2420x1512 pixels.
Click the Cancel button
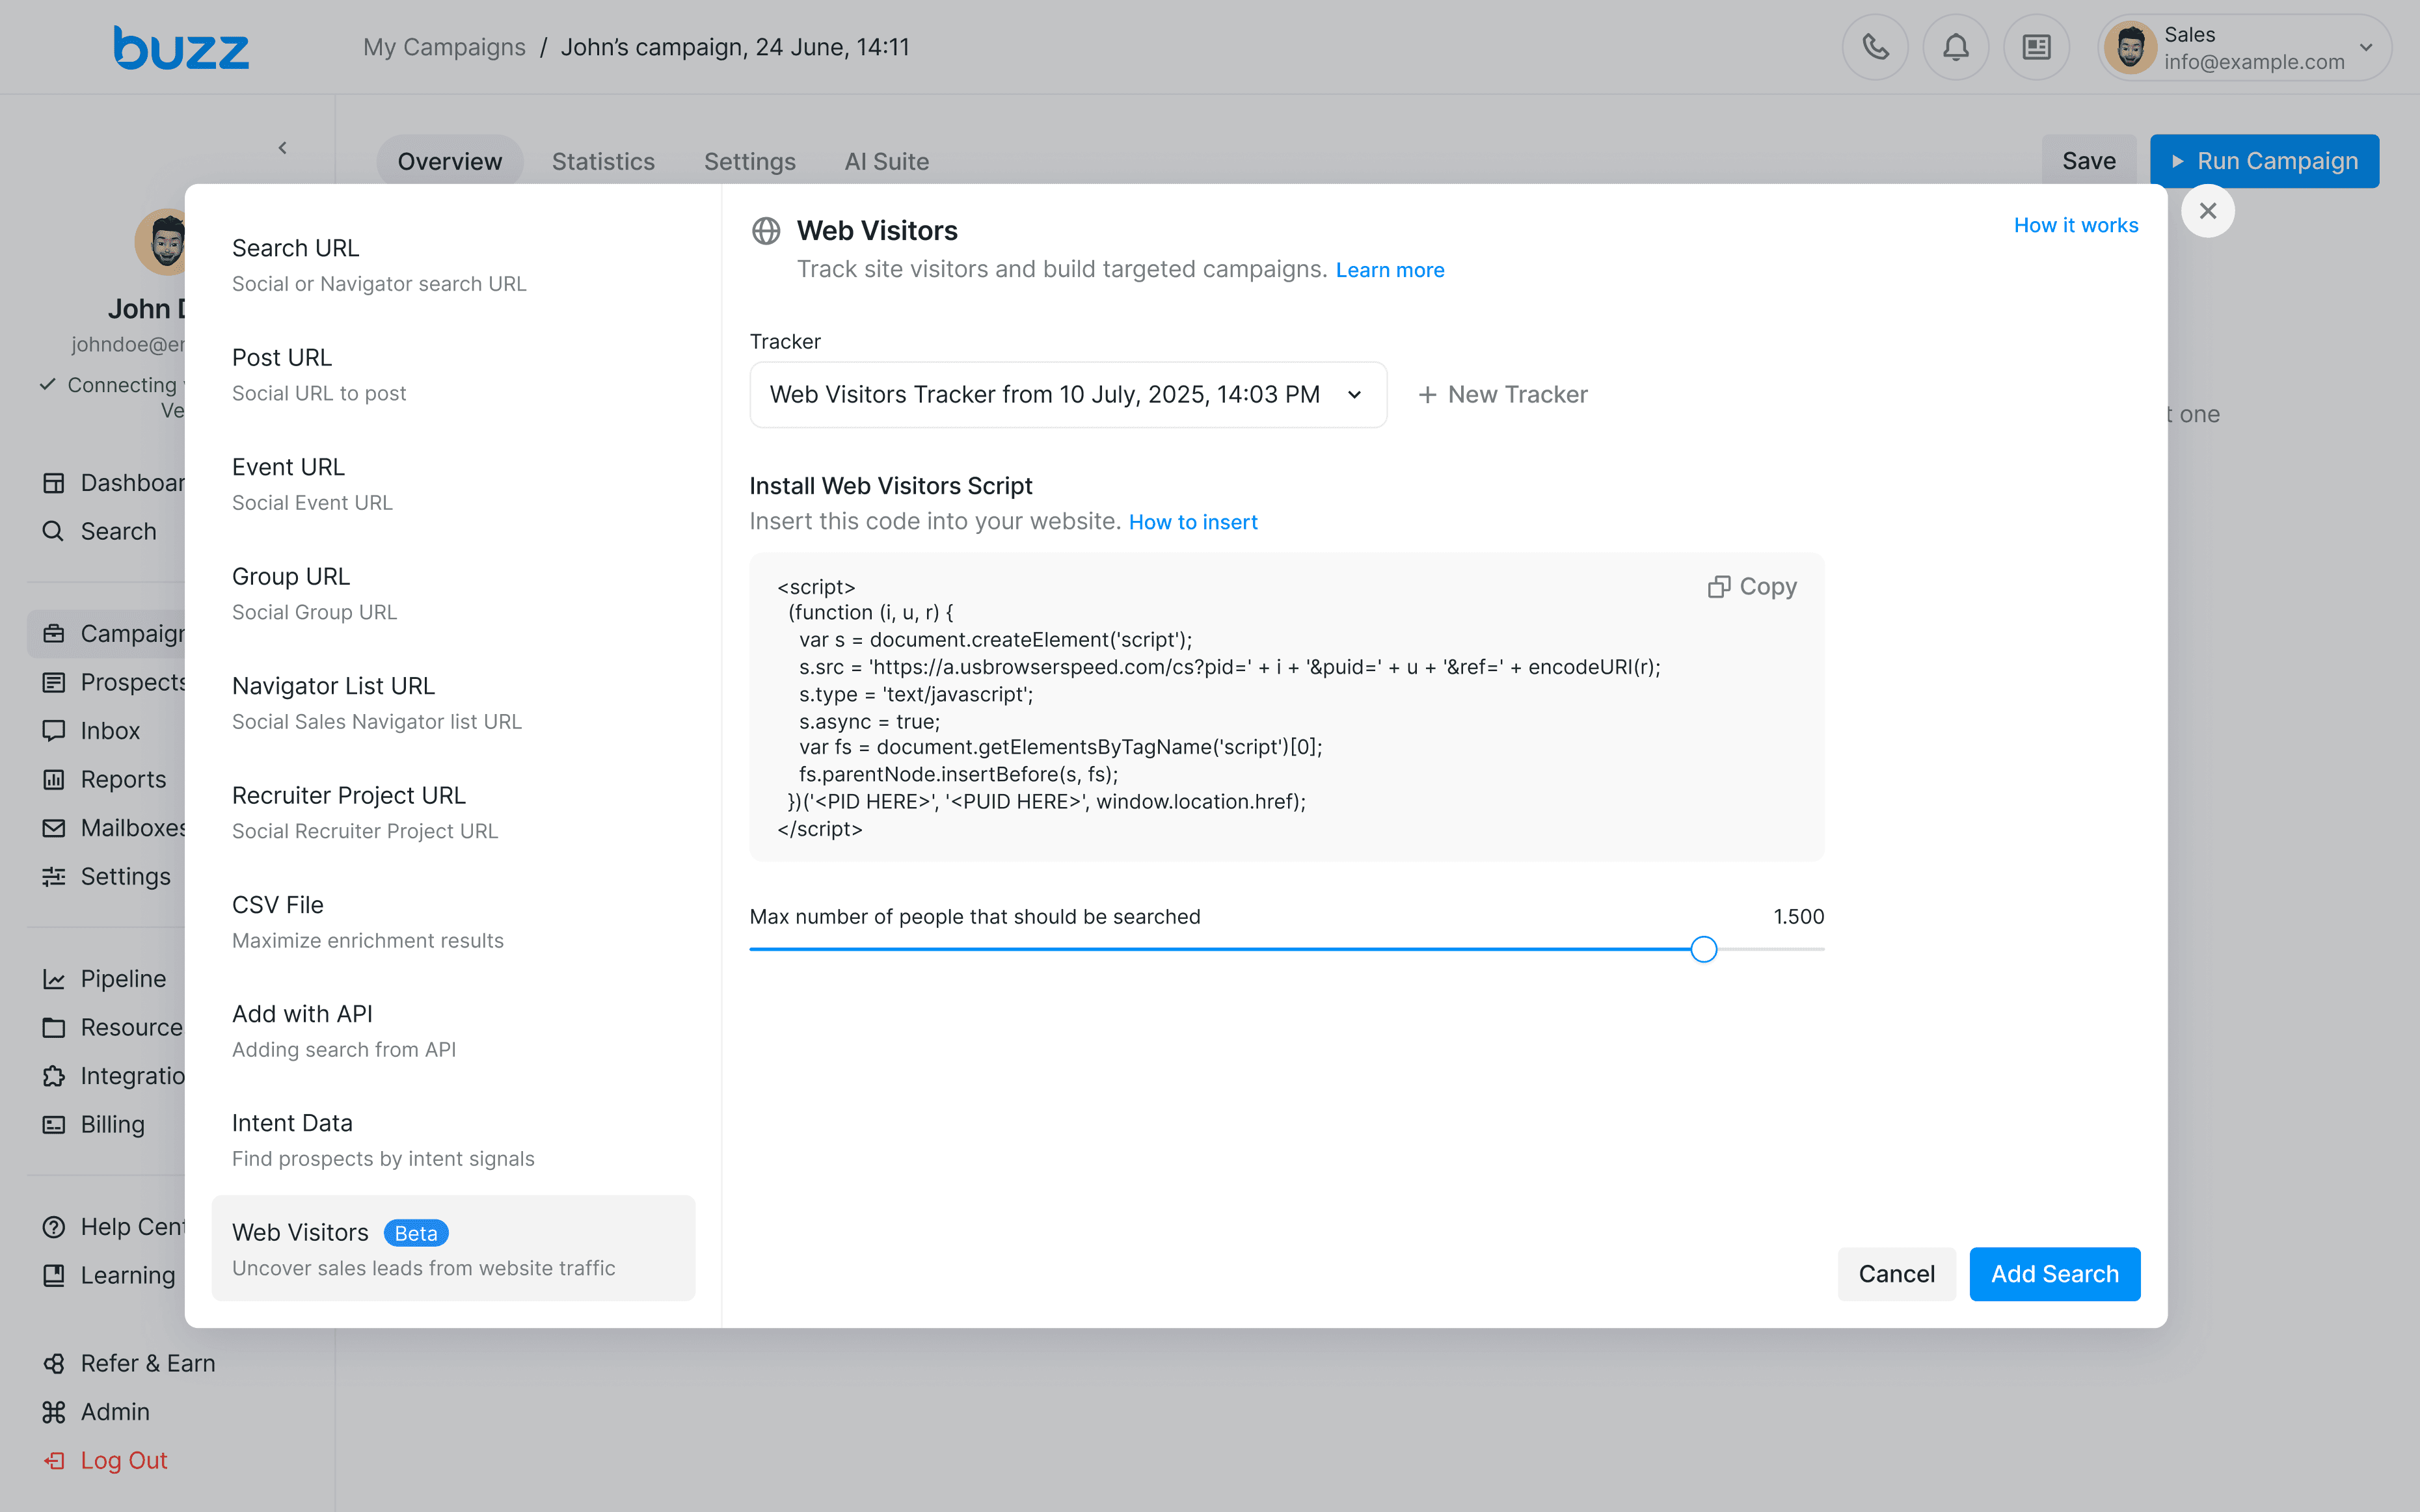pos(1896,1274)
